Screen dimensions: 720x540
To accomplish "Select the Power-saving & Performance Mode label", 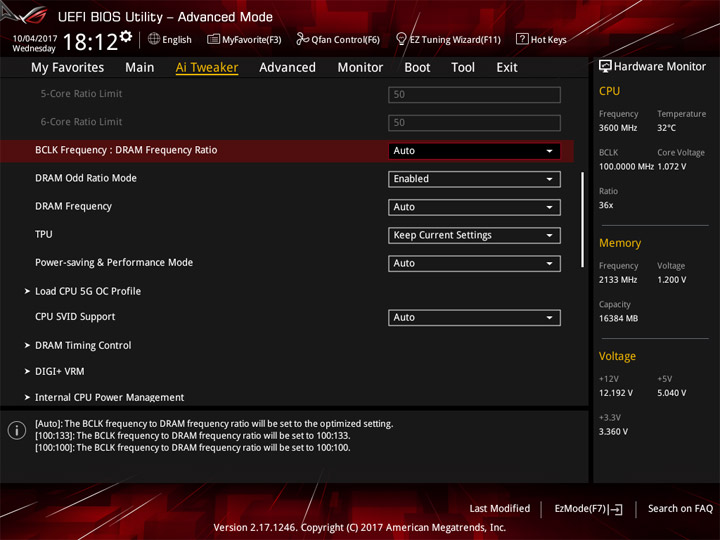I will (114, 263).
